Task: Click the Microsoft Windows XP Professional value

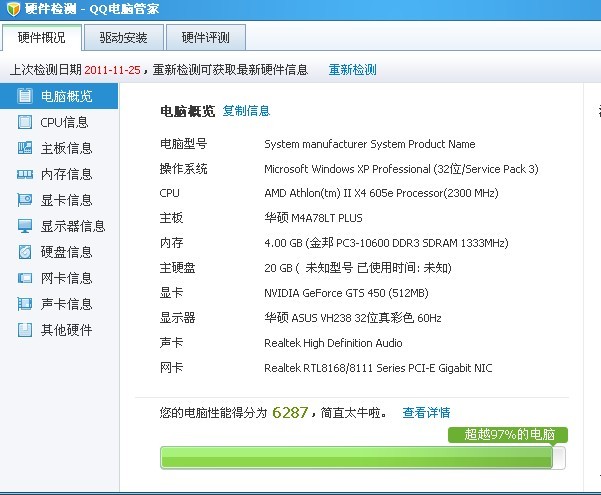Action: coord(401,169)
